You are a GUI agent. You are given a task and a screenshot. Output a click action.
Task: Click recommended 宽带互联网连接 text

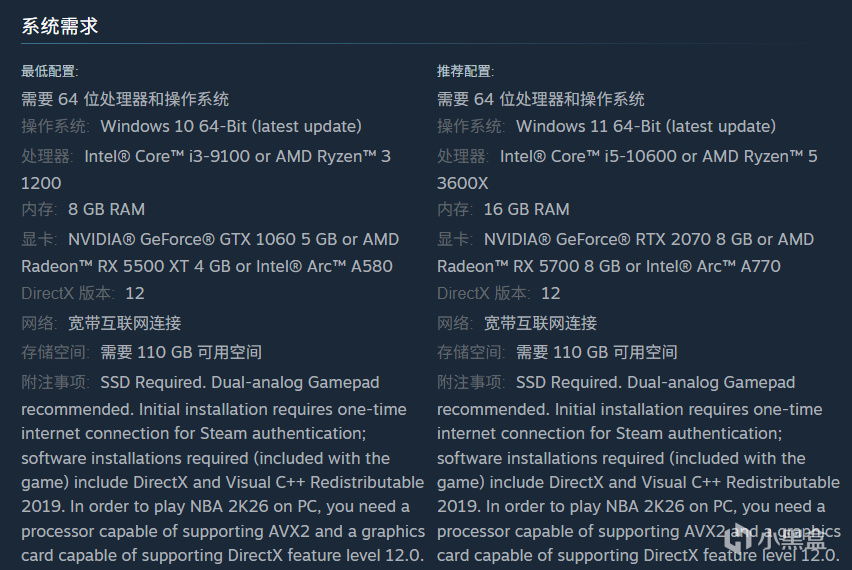(540, 323)
